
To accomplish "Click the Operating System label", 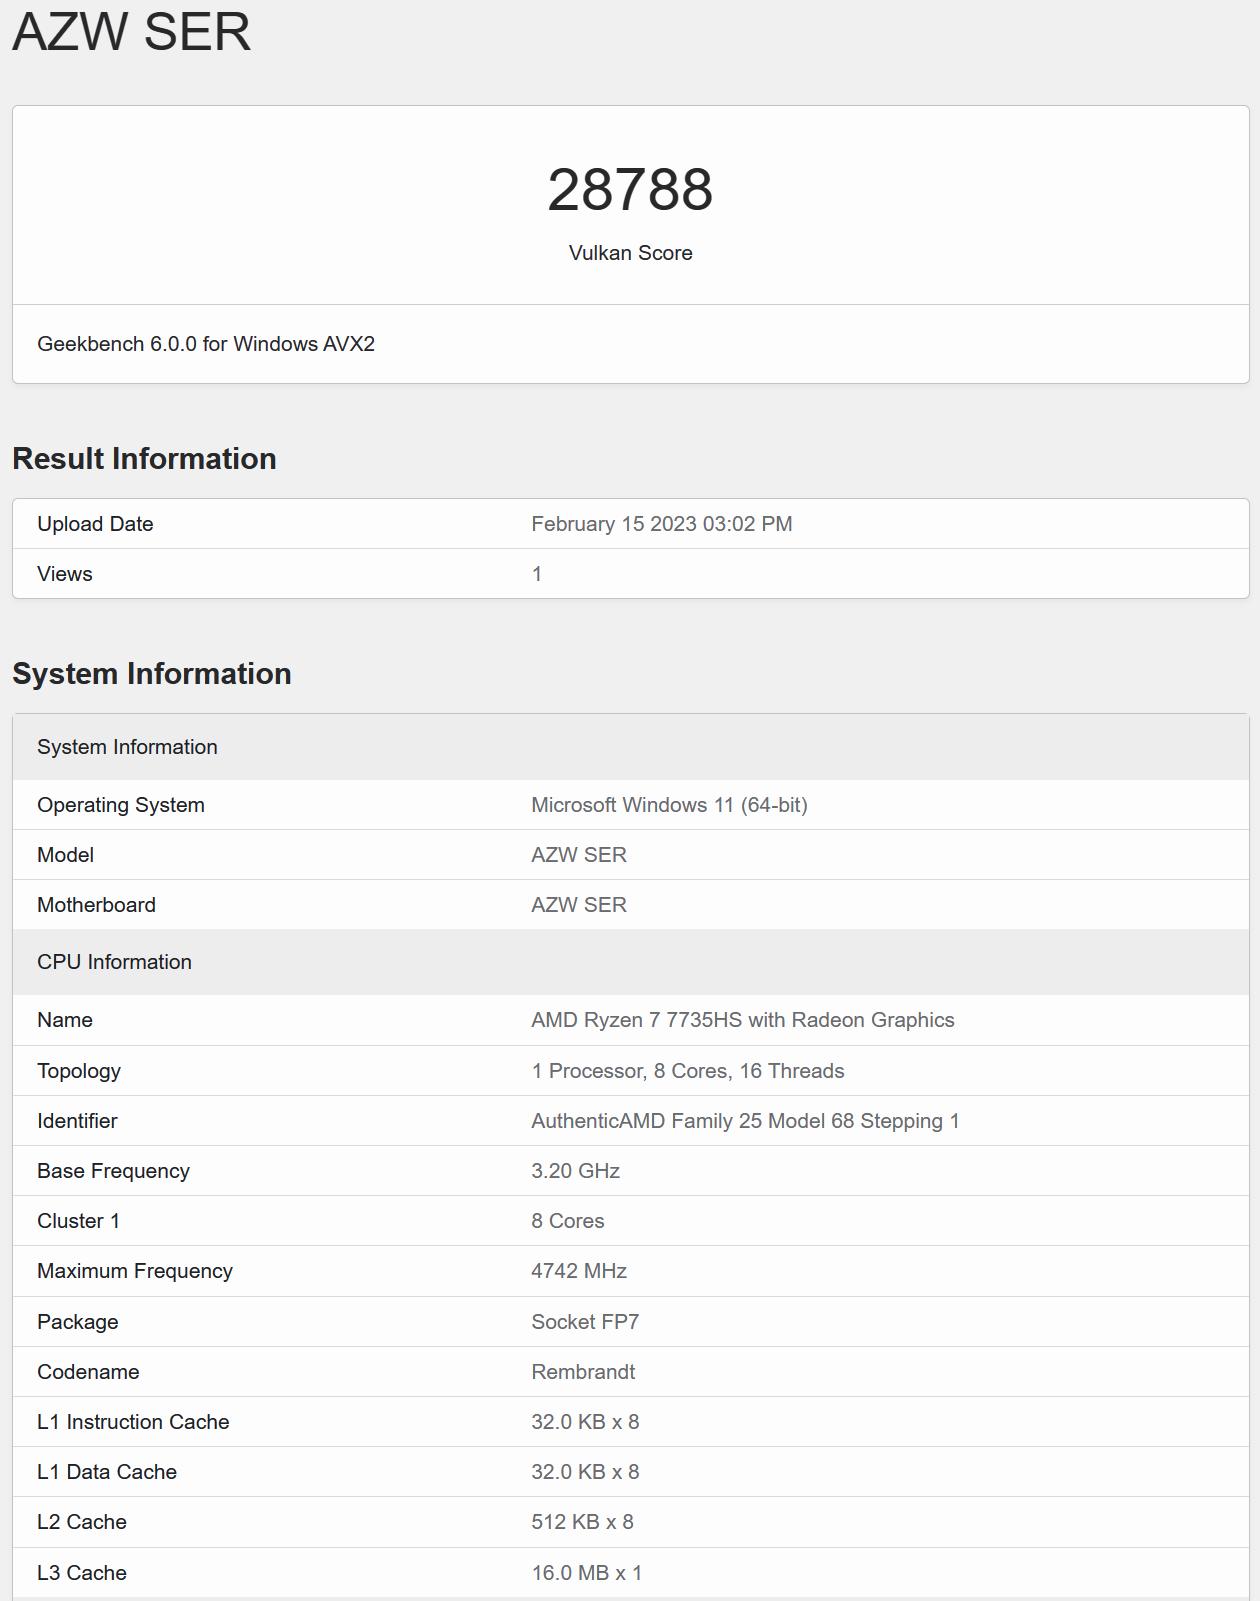I will pos(121,805).
